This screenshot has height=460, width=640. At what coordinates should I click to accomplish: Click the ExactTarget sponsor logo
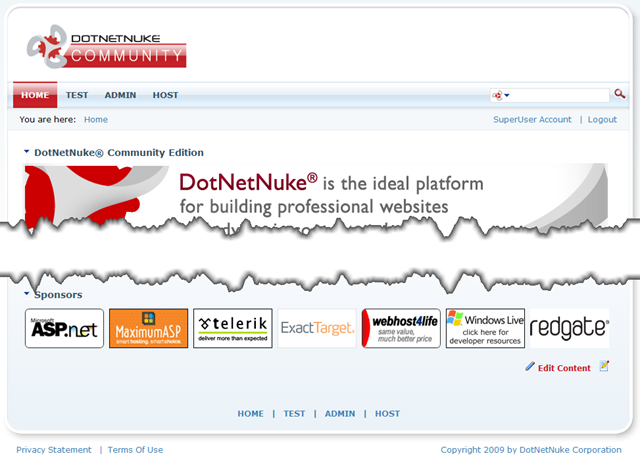click(317, 328)
